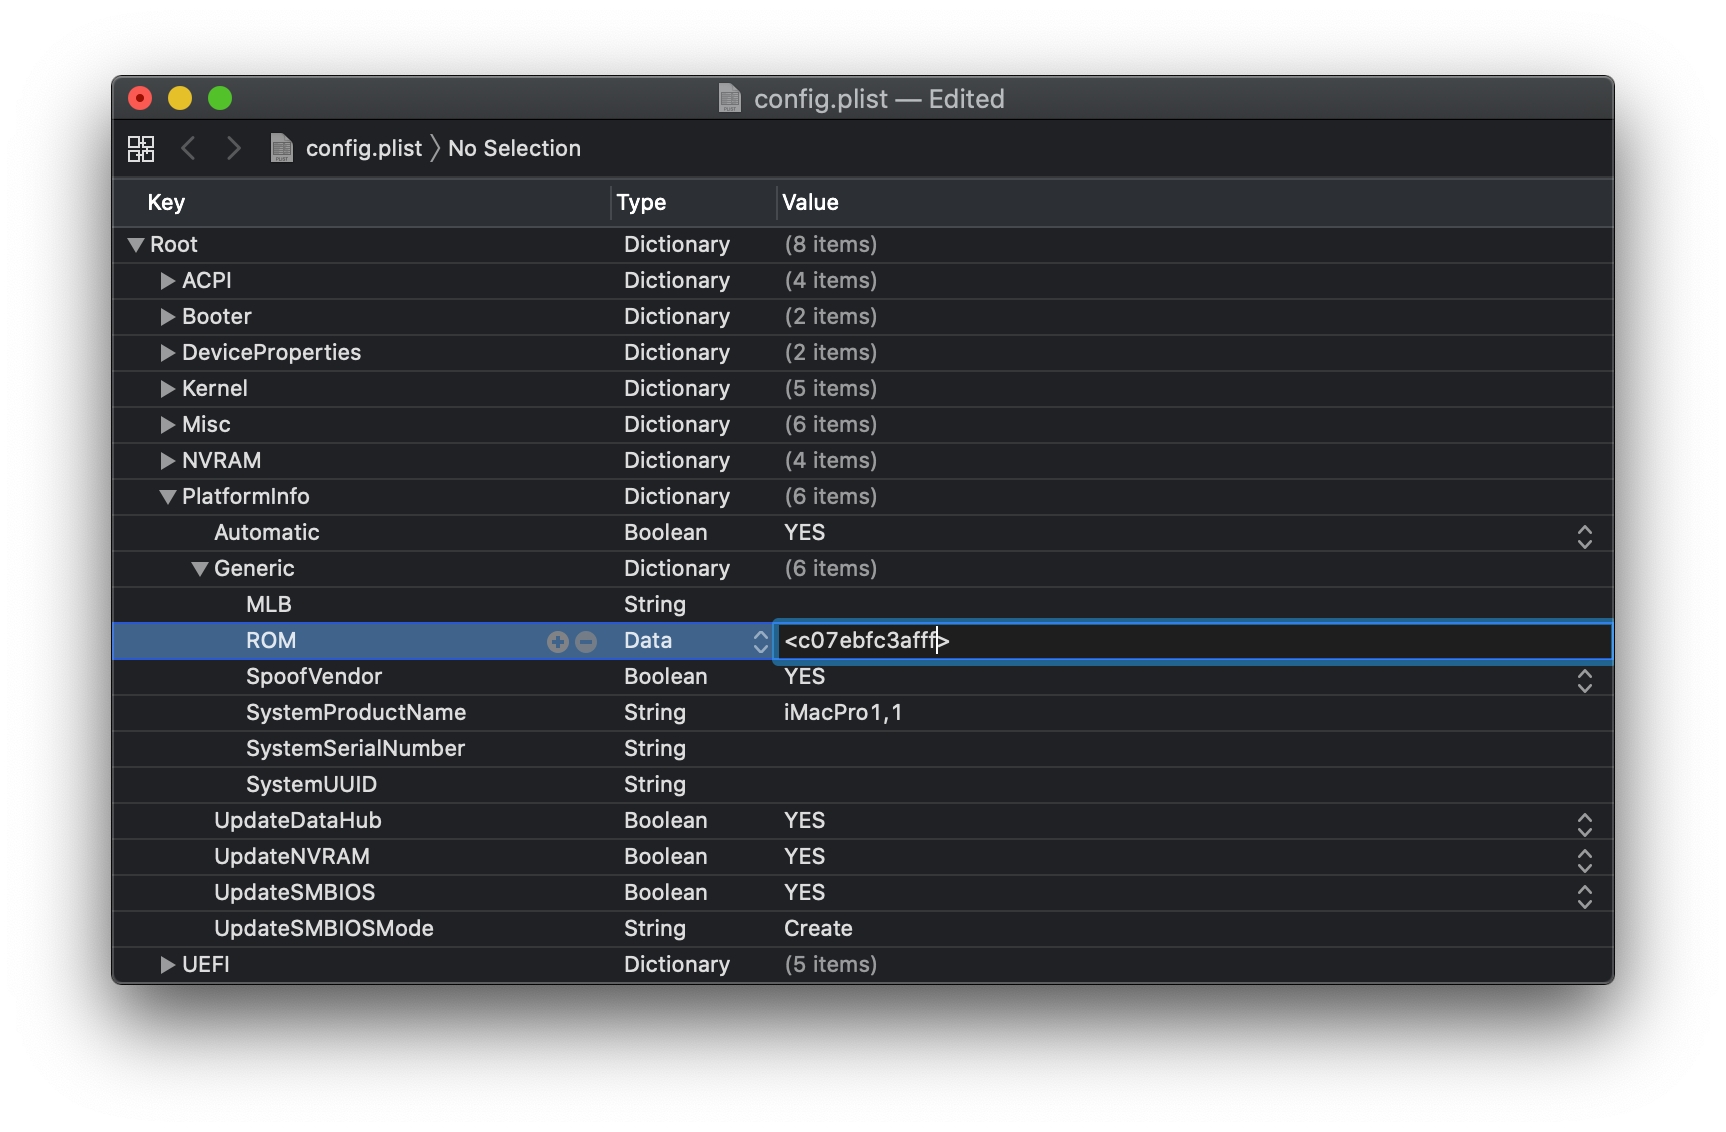Open the related items grid icon
The width and height of the screenshot is (1726, 1132).
tap(141, 149)
